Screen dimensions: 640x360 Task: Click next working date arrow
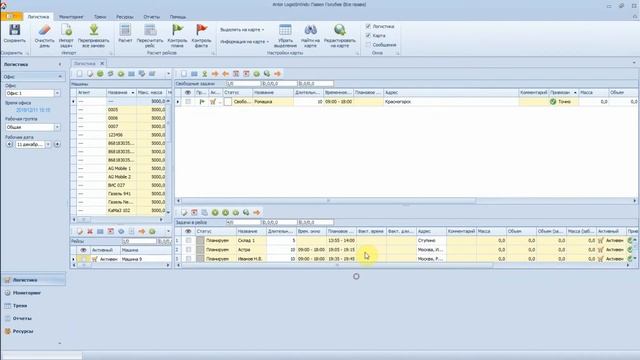click(x=57, y=144)
